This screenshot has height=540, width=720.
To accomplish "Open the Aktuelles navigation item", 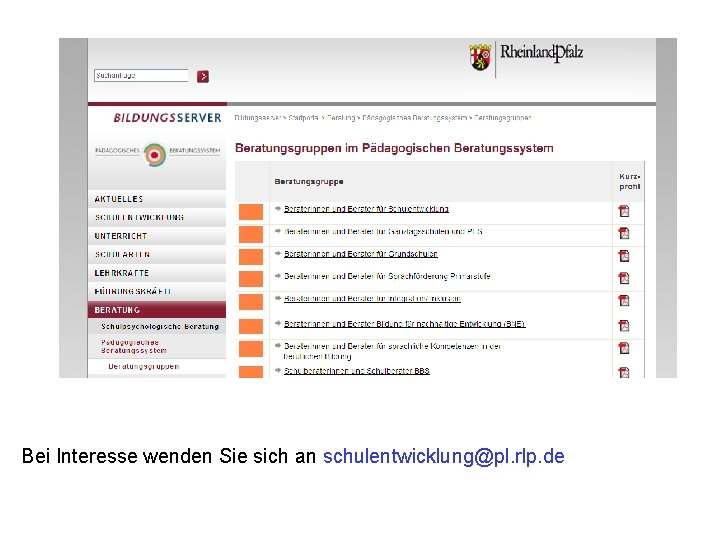I will pyautogui.click(x=157, y=199).
